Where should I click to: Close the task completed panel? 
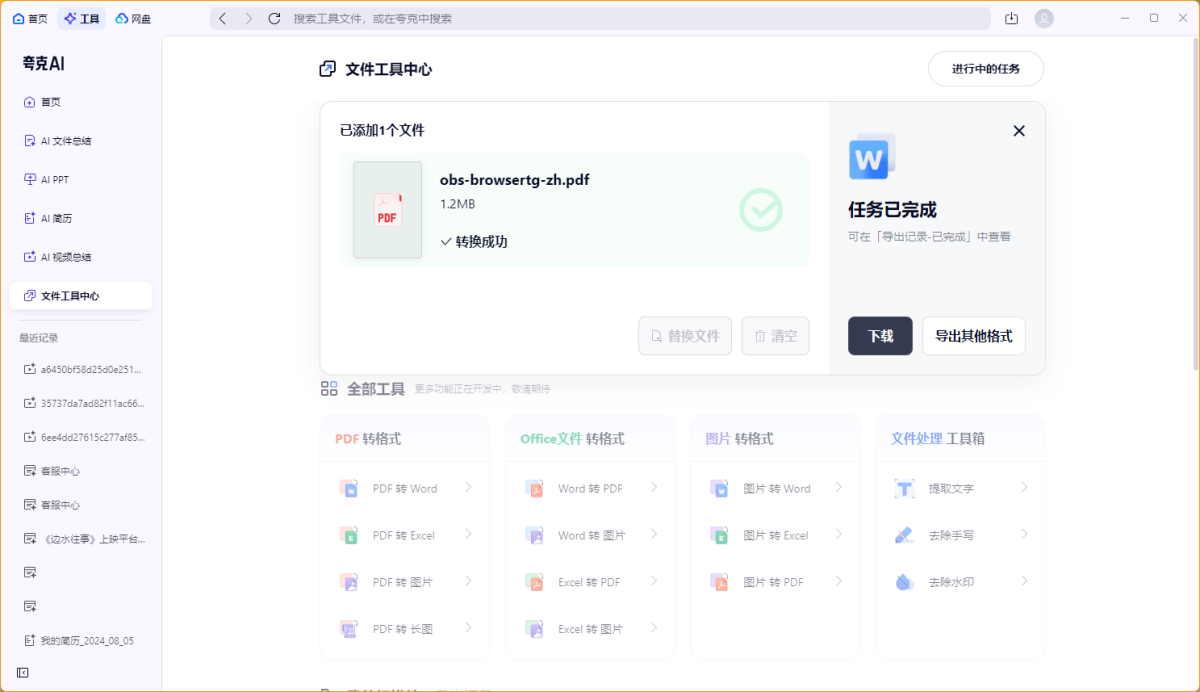click(x=1019, y=131)
